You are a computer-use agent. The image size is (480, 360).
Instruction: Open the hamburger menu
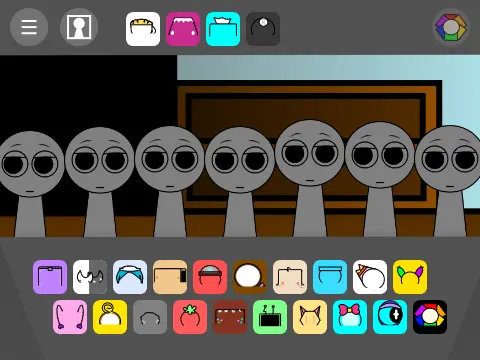(x=29, y=27)
